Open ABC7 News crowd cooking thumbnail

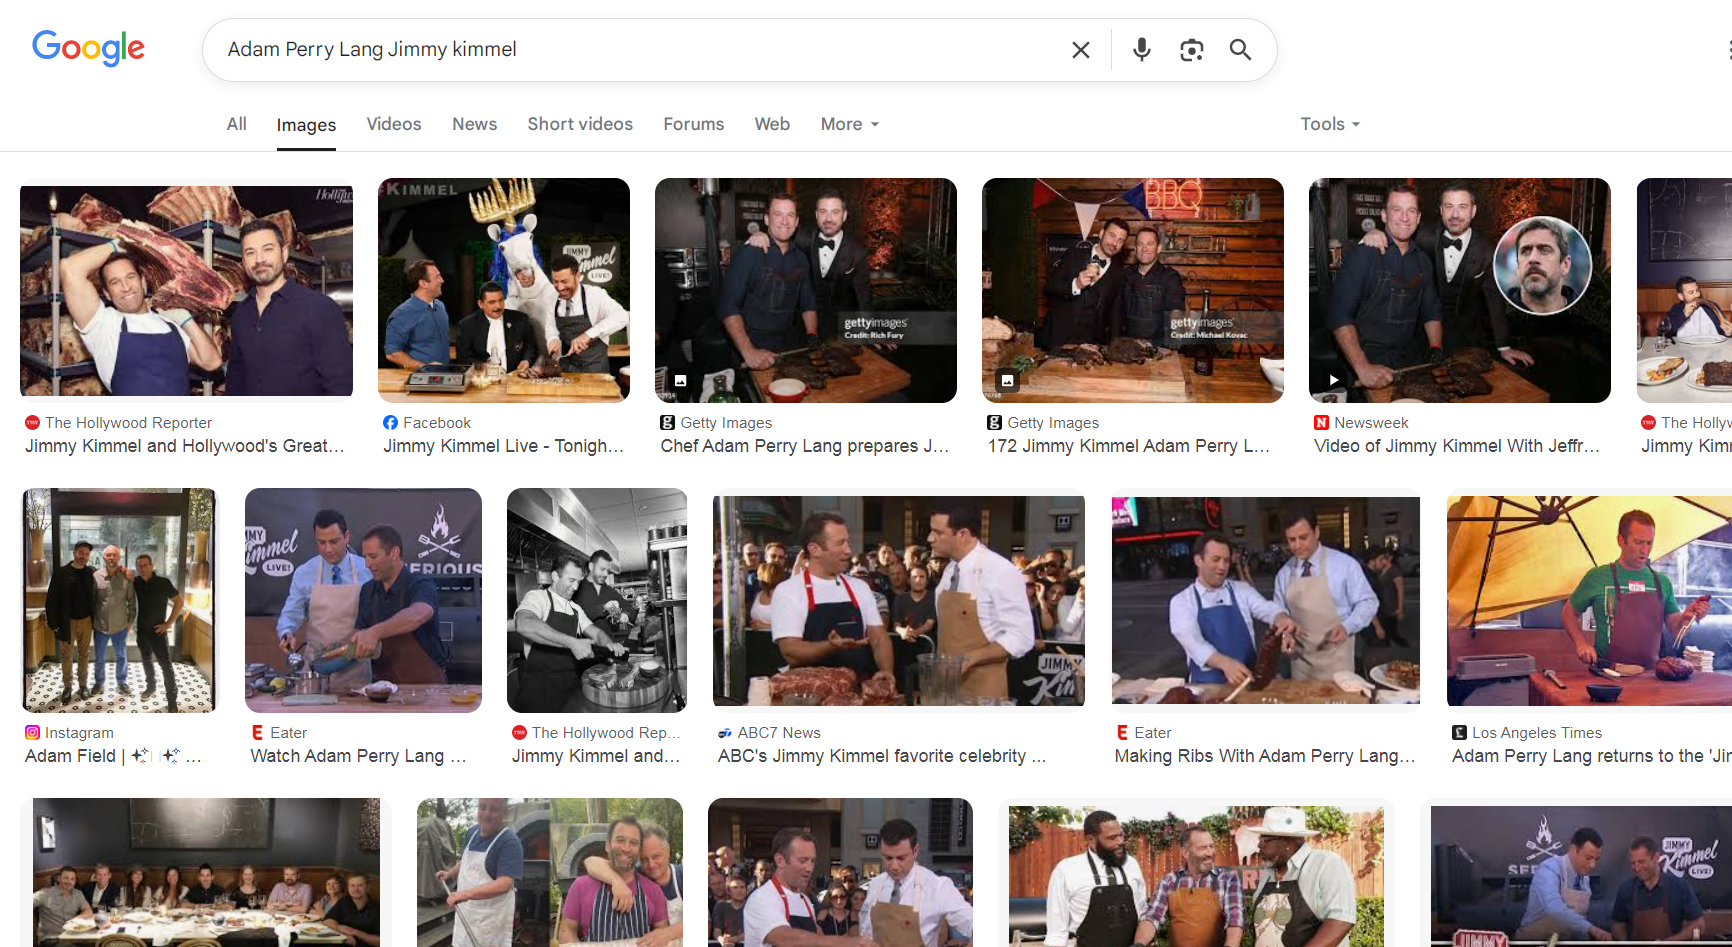pos(899,600)
